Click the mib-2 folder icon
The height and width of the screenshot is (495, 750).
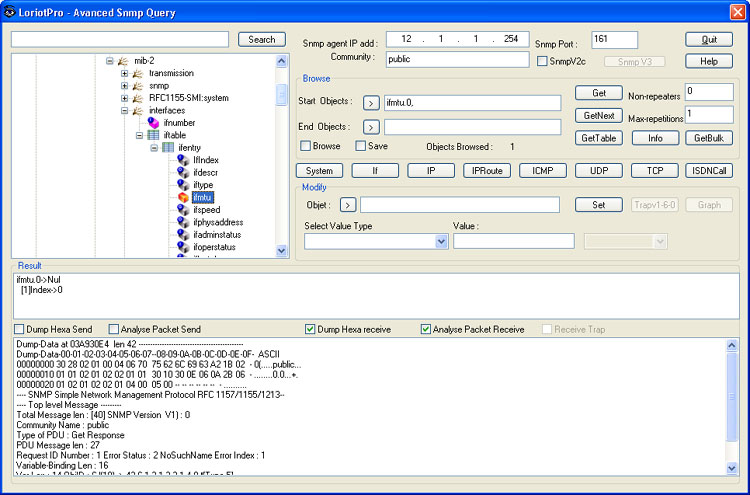123,61
